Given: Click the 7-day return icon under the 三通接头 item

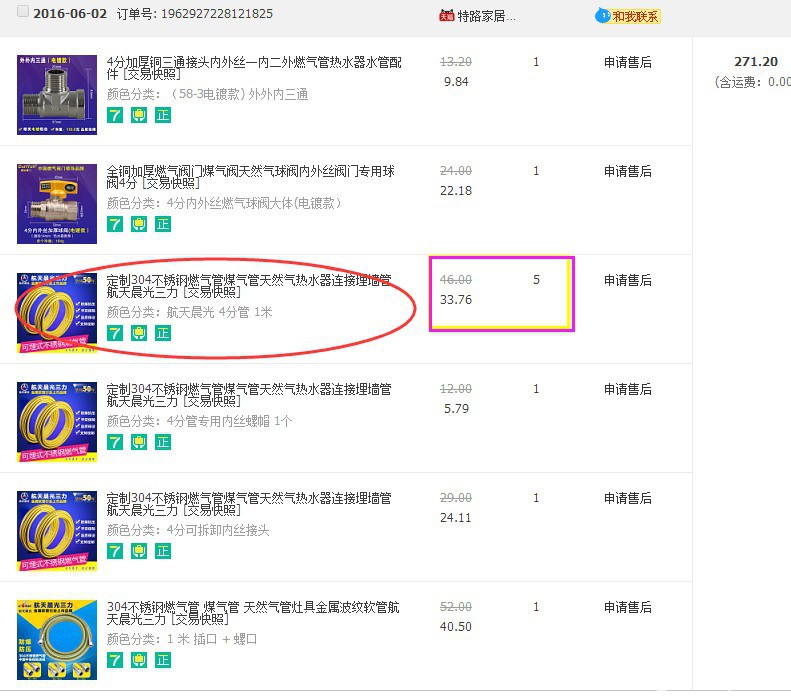Looking at the screenshot, I should pos(115,115).
